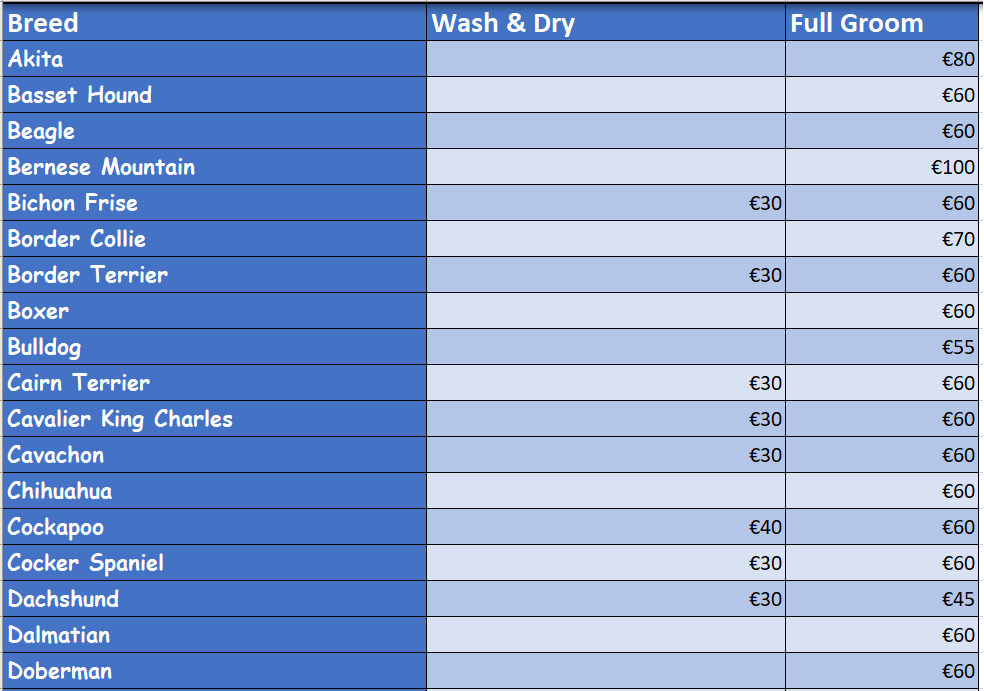Viewport: 984px width, 691px height.
Task: Select the Chihuahua breed cell
Action: [x=215, y=491]
